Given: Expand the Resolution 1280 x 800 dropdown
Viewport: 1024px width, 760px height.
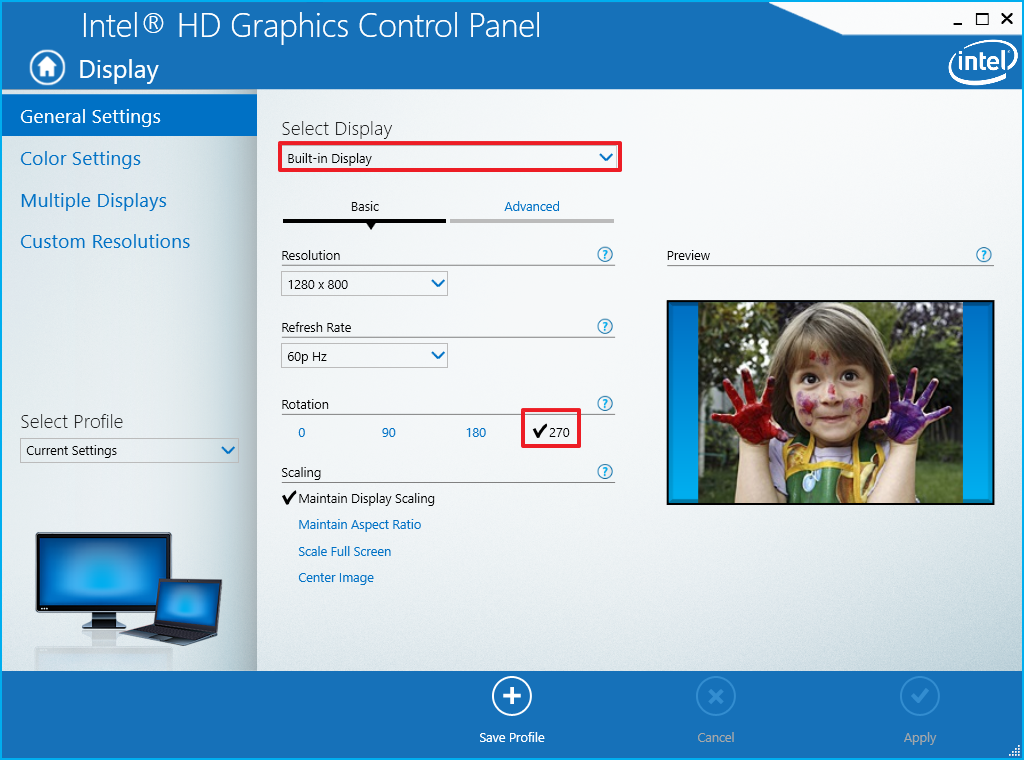Looking at the screenshot, I should point(364,284).
